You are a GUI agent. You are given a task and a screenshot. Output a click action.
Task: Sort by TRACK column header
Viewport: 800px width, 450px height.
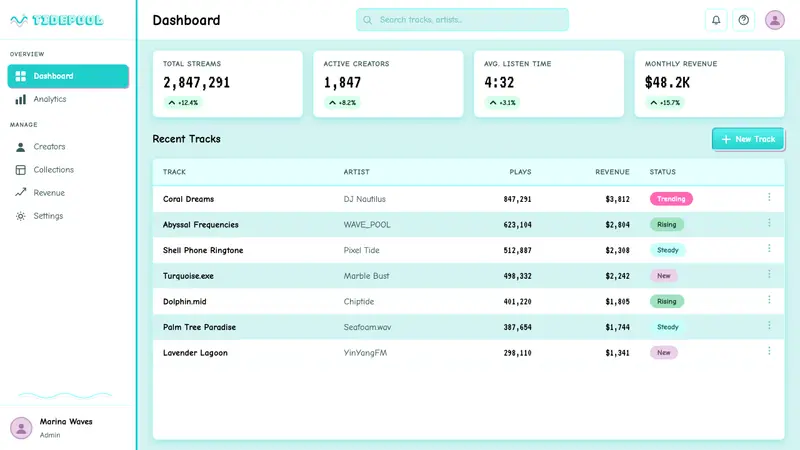[x=174, y=172]
